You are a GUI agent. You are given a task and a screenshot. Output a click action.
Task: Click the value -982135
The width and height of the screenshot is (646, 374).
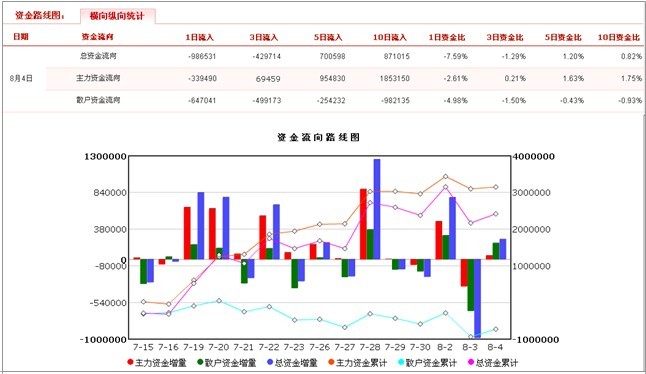click(x=396, y=101)
